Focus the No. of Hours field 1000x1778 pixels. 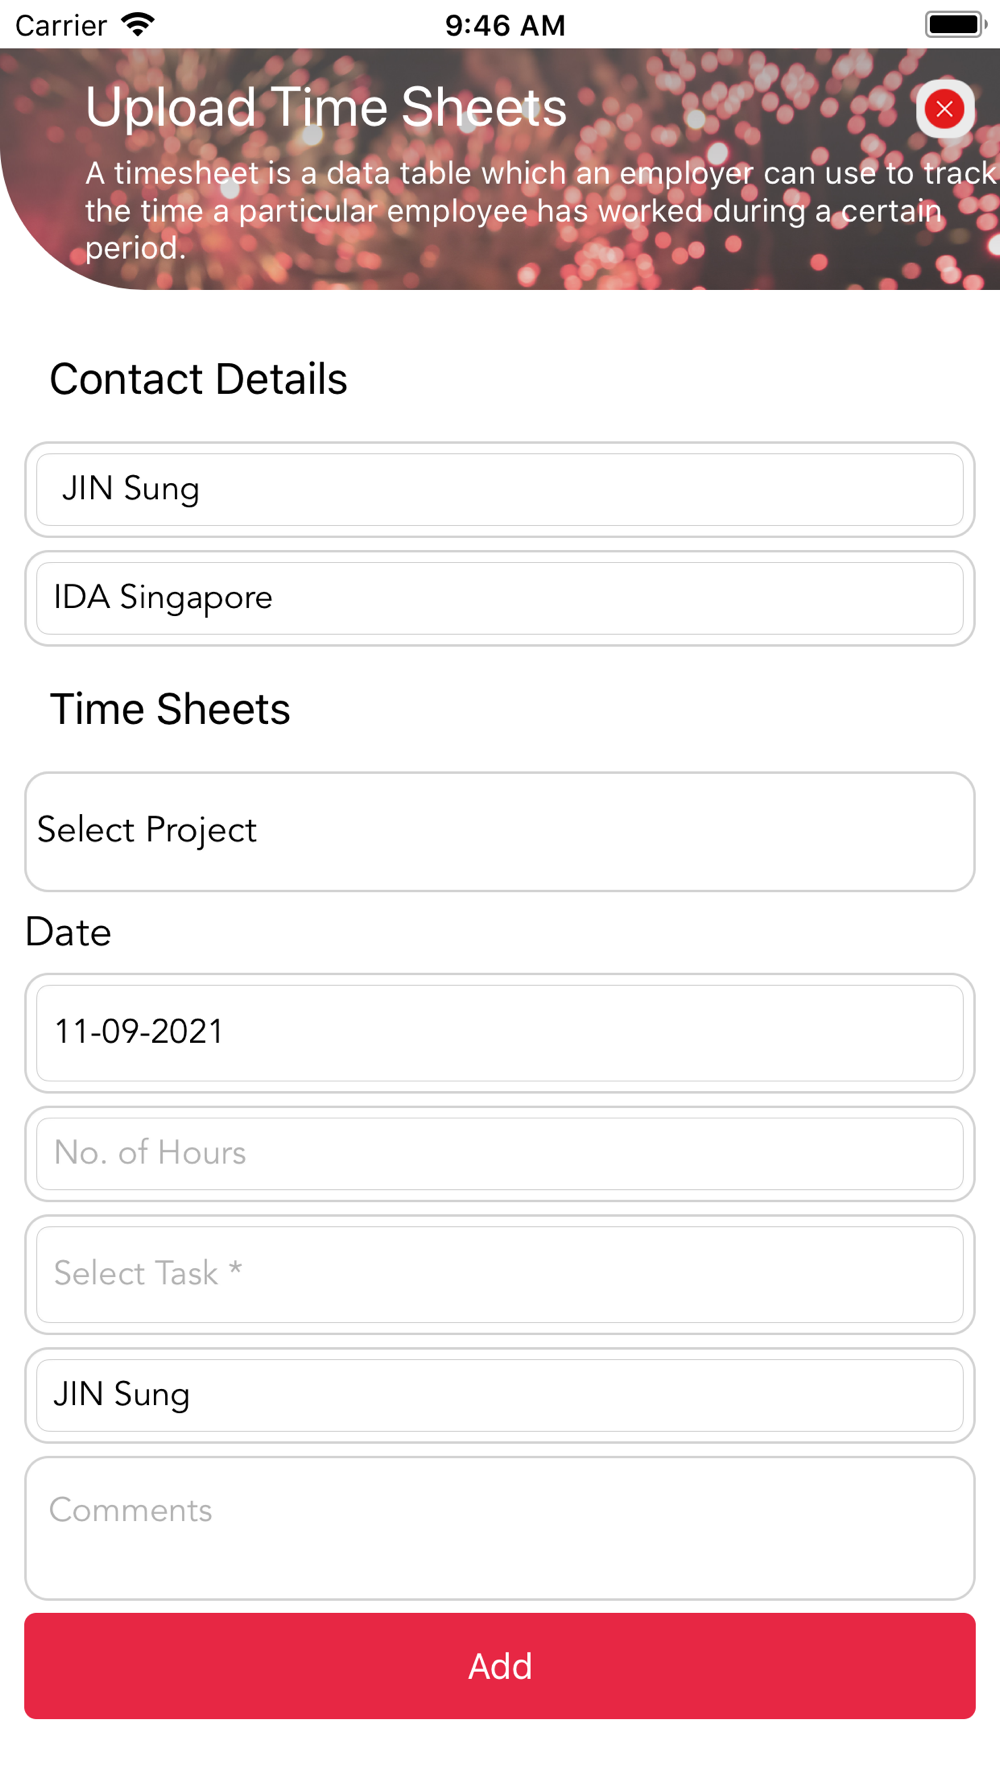[500, 1153]
